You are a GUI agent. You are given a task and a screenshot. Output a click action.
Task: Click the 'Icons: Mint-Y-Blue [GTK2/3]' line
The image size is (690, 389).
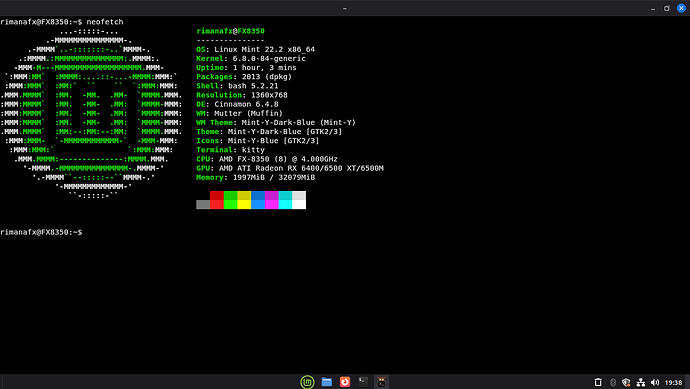pos(258,141)
